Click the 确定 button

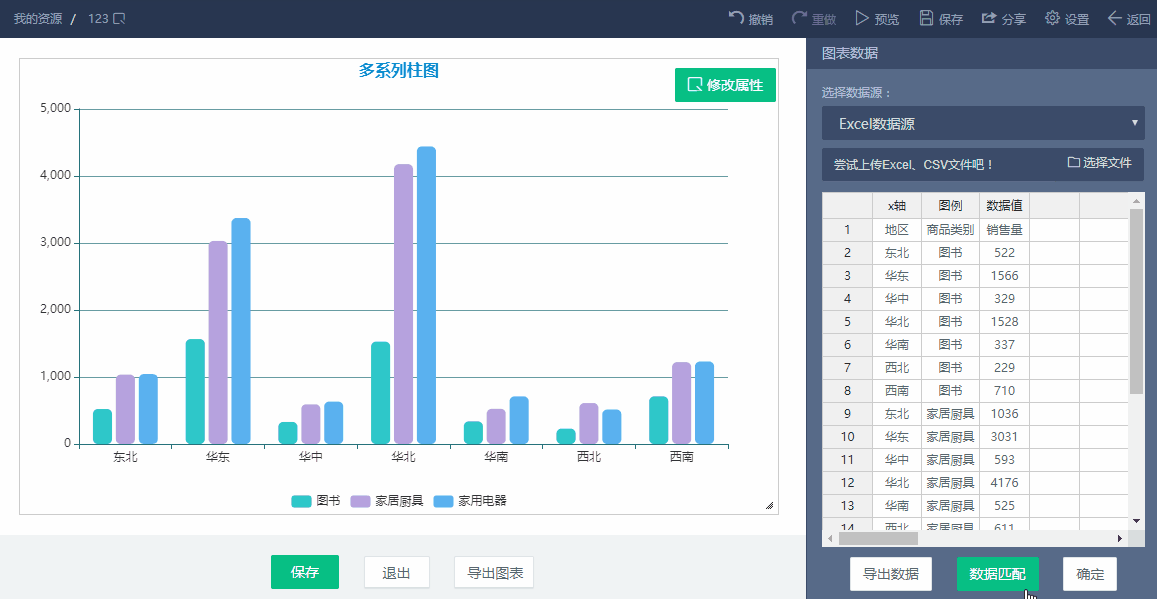(1090, 574)
